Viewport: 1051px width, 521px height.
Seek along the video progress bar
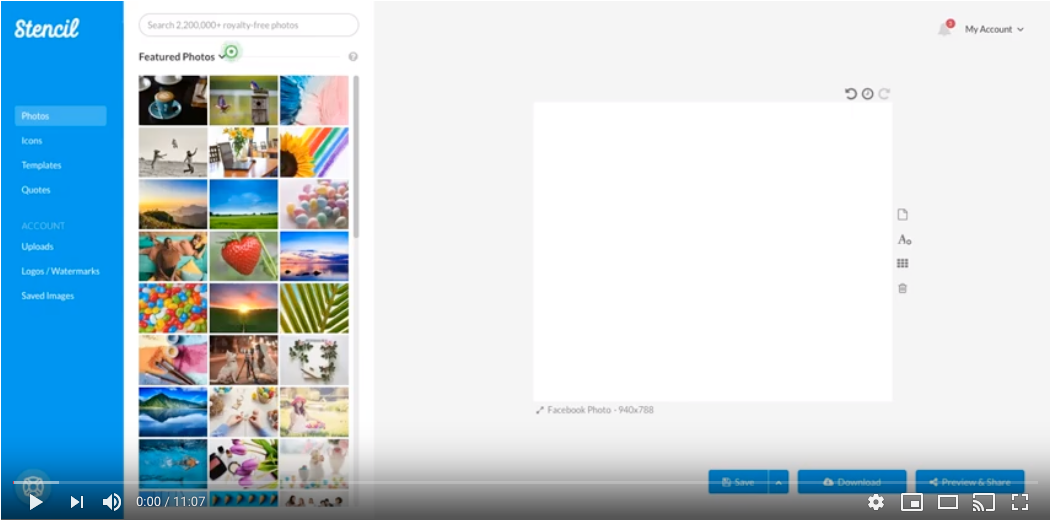[526, 482]
